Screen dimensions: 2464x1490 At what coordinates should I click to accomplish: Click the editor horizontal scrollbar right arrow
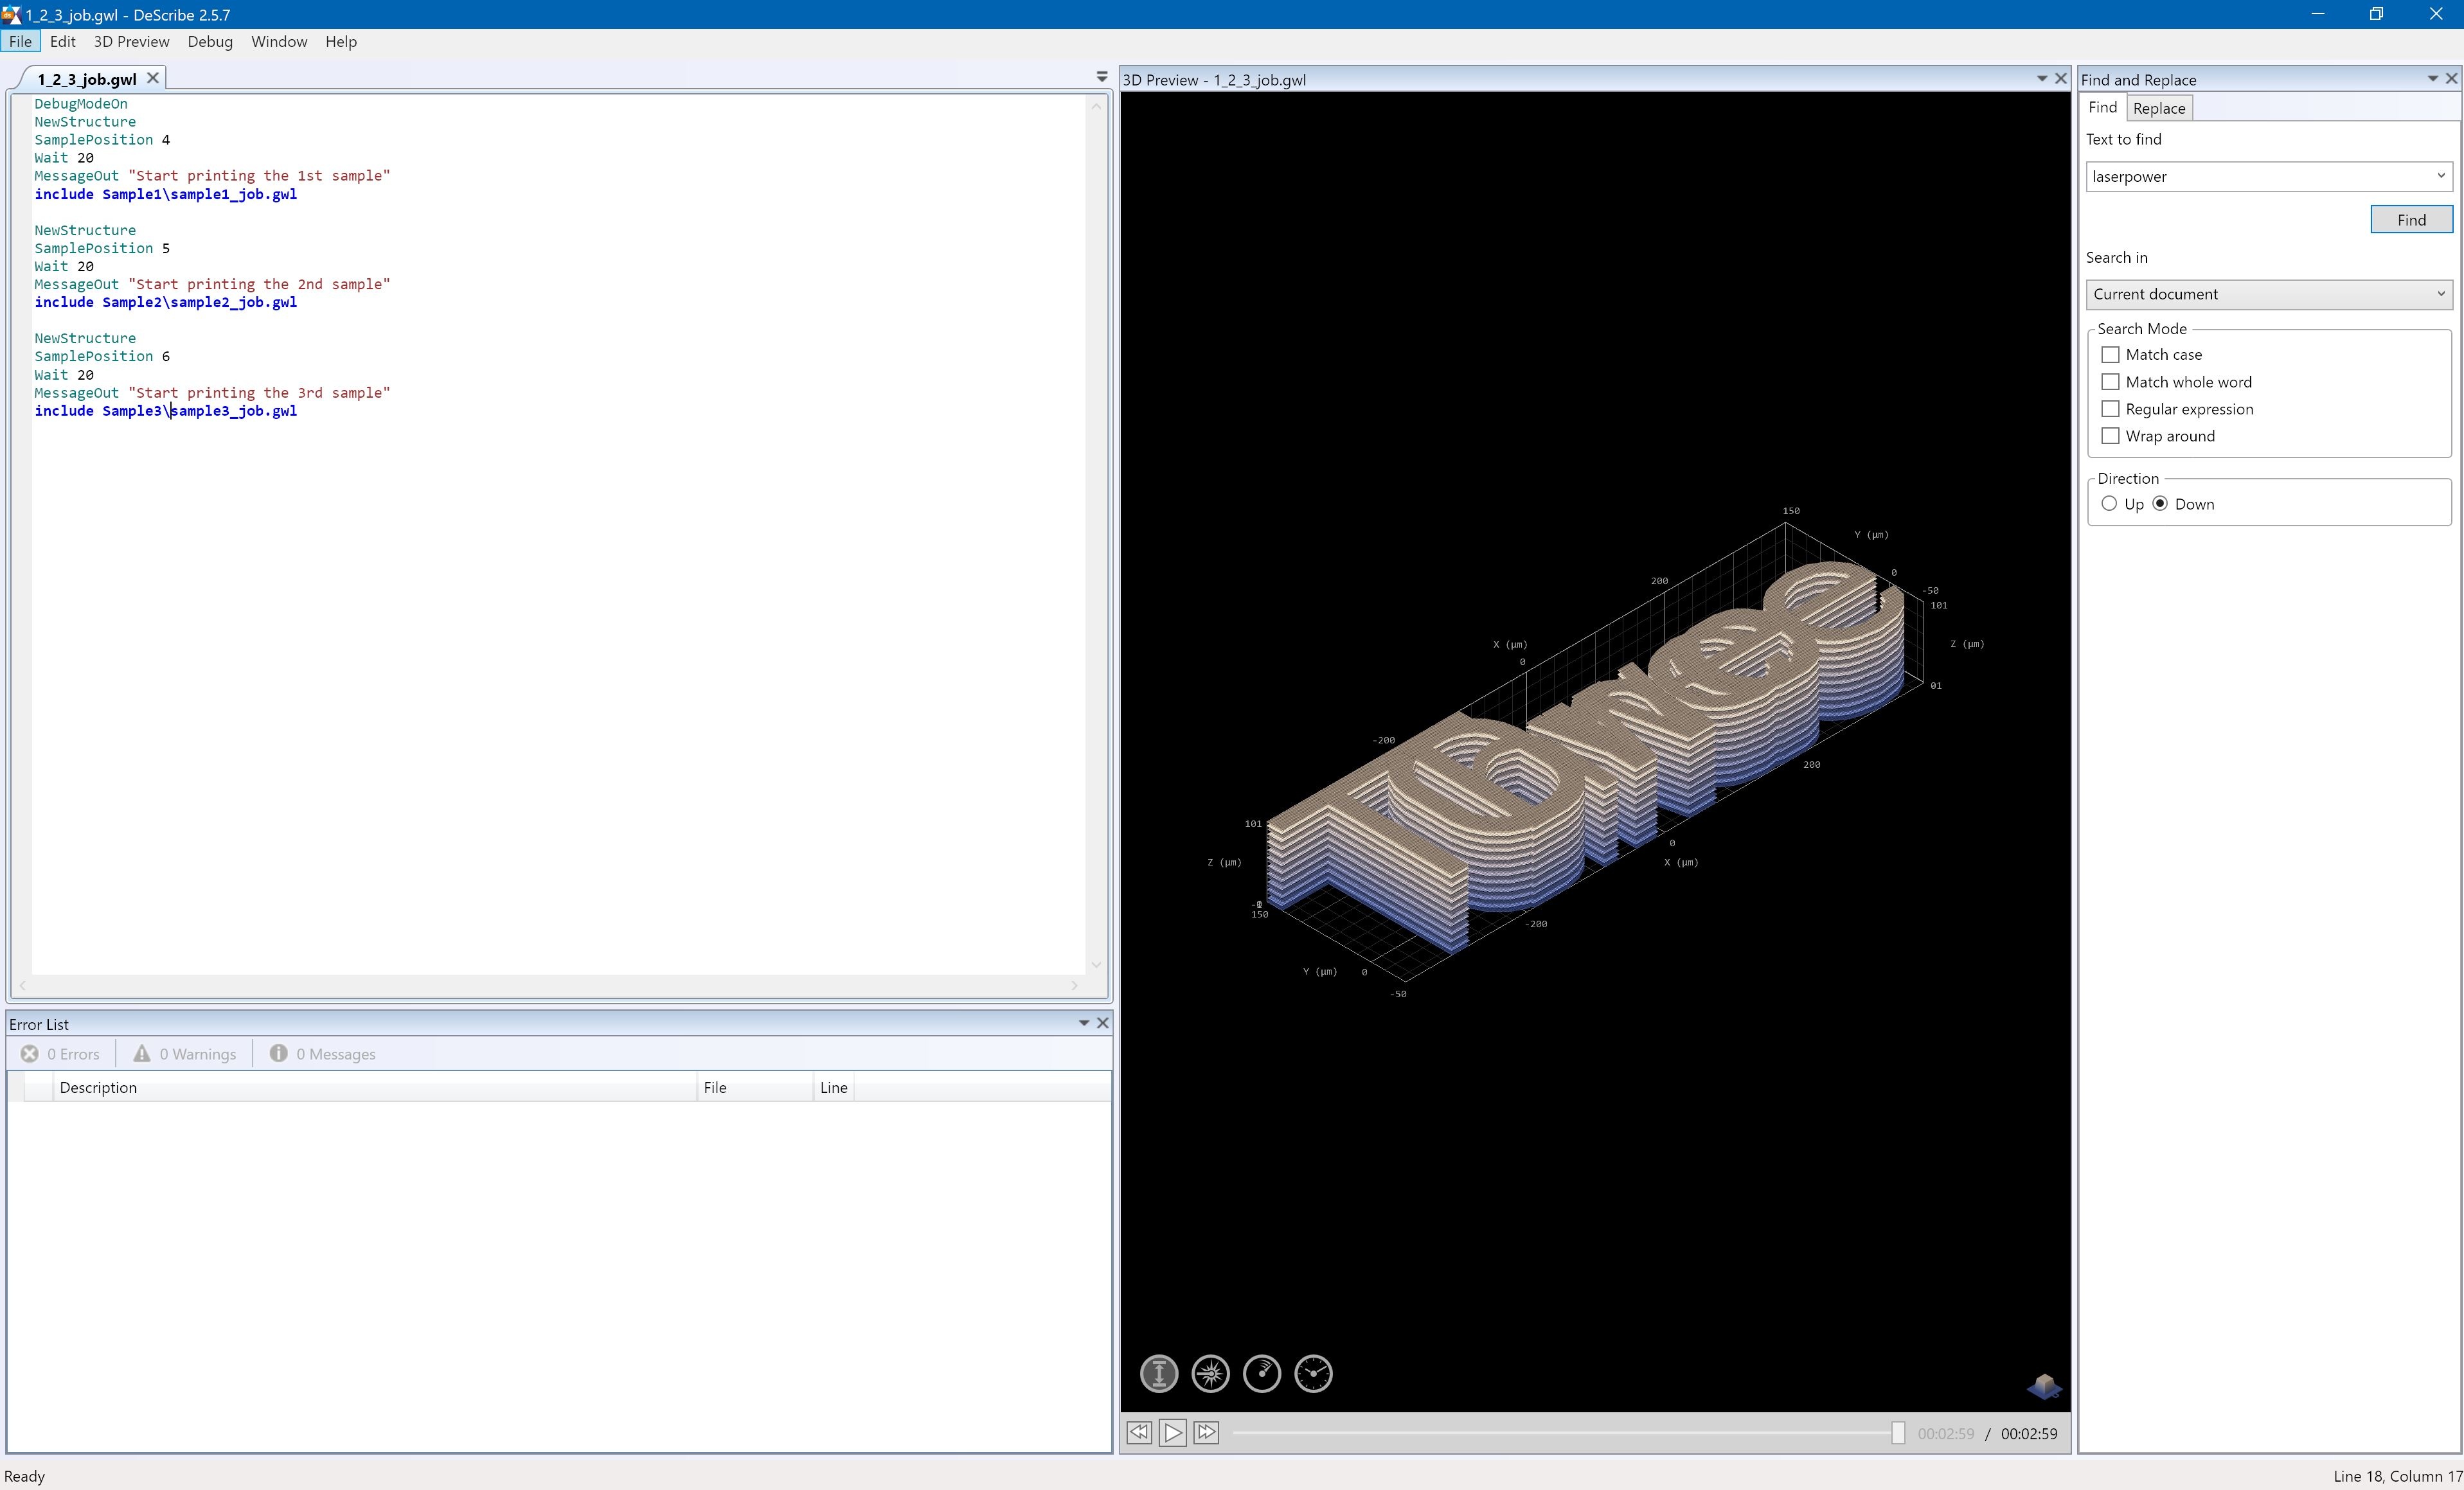click(x=1075, y=986)
